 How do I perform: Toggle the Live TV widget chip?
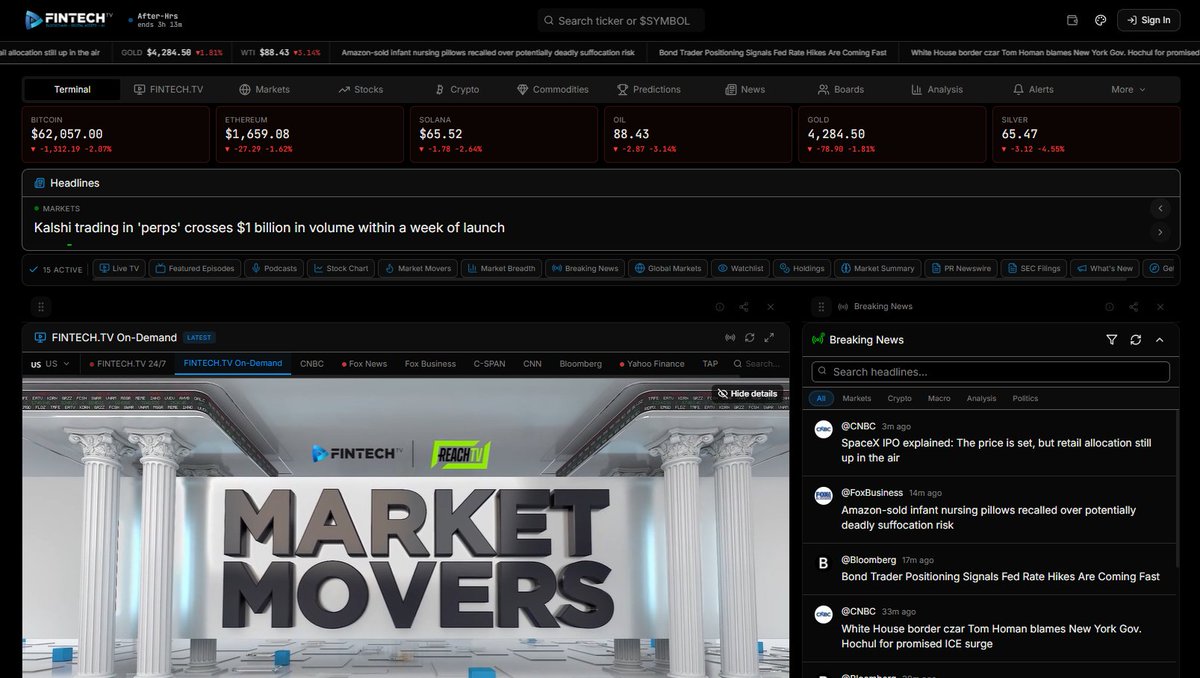pos(119,268)
